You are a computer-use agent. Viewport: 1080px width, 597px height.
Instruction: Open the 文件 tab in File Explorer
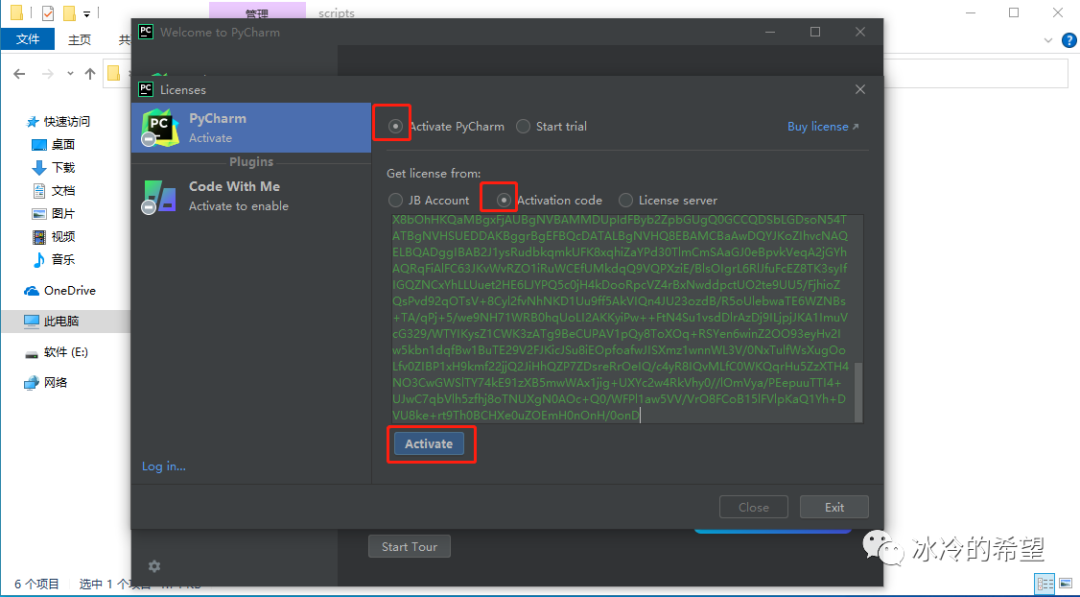(x=28, y=39)
